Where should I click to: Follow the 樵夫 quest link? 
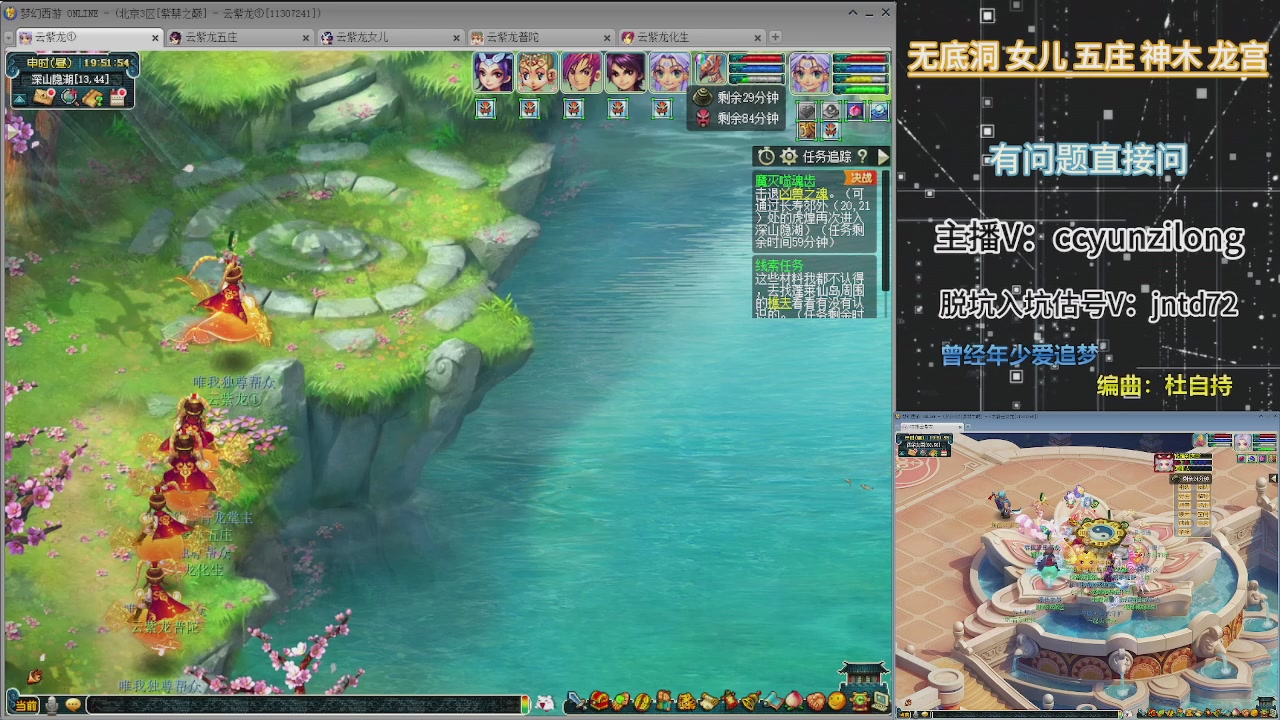coord(779,303)
